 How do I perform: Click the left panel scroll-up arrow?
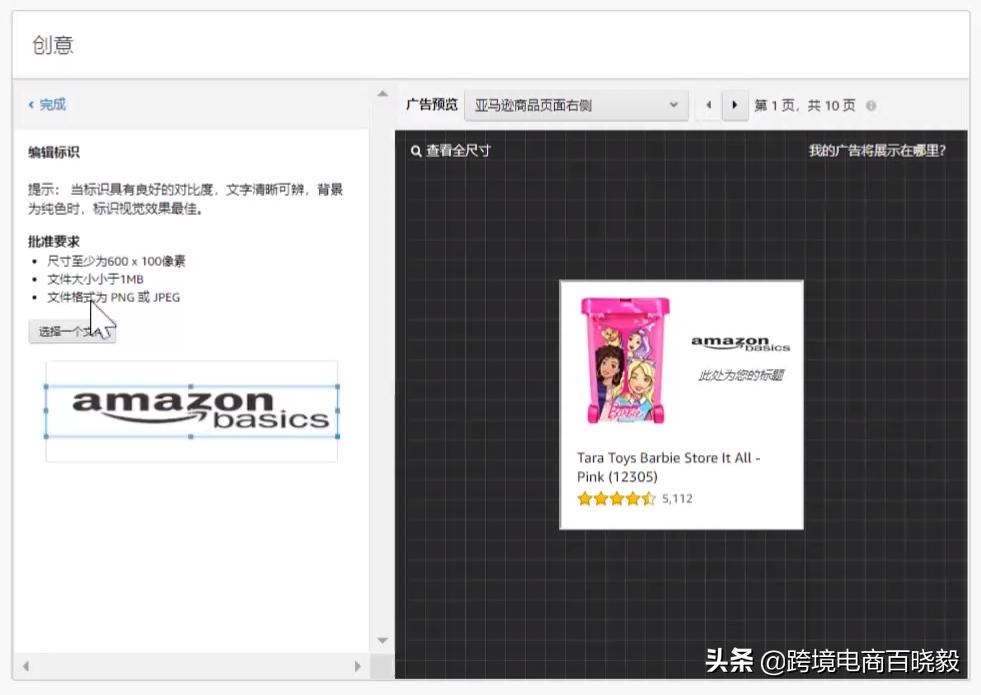[382, 95]
